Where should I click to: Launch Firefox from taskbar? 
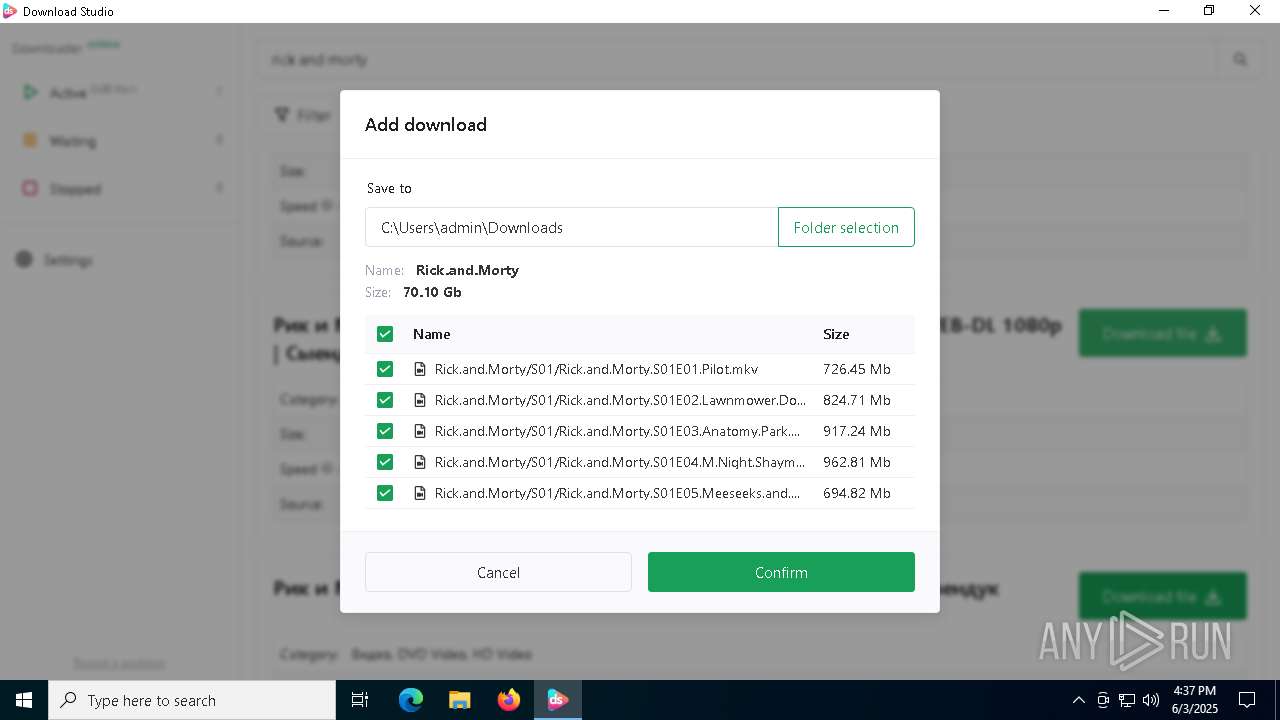(x=509, y=700)
